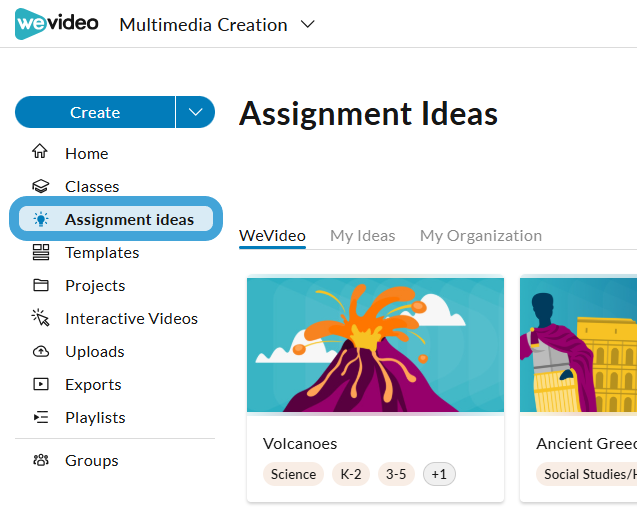Open Groups in the sidebar

pos(92,461)
